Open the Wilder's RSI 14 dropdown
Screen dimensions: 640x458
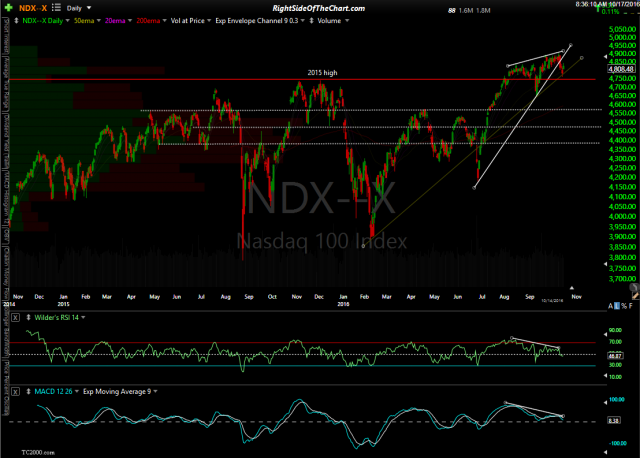coord(60,317)
